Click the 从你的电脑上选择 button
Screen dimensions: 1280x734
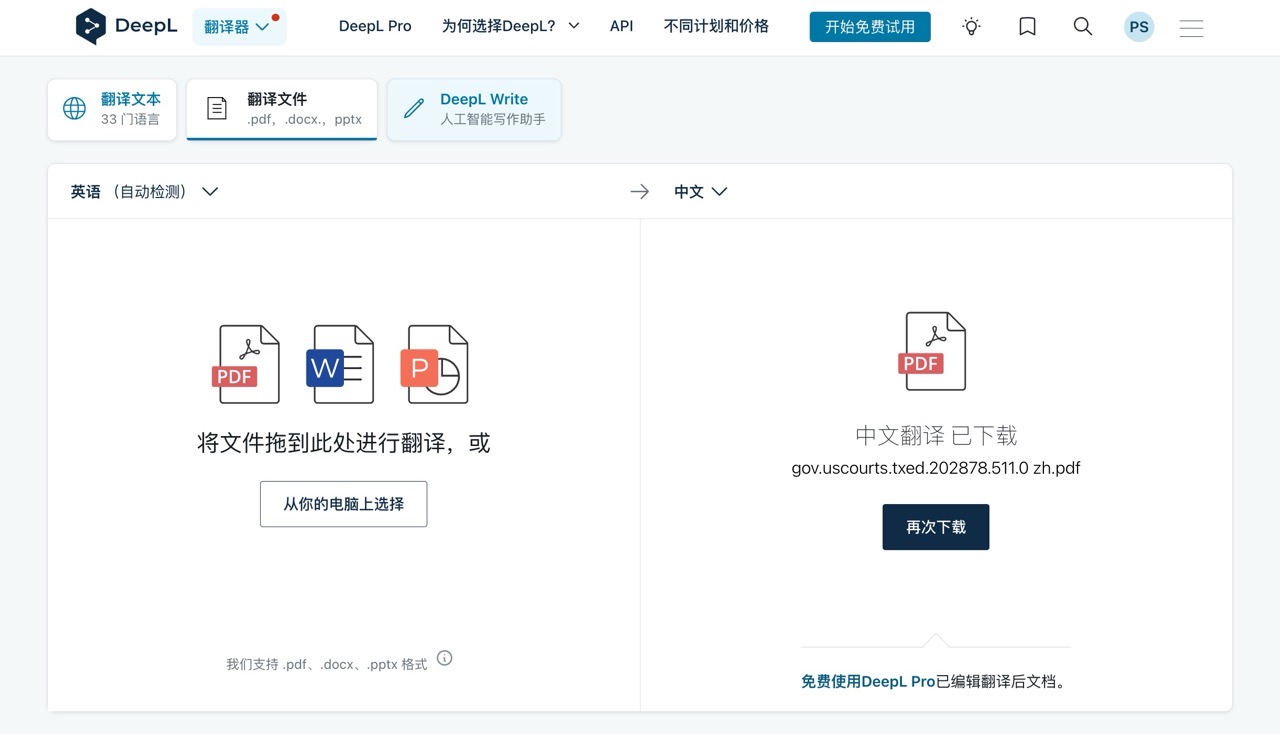coord(343,504)
